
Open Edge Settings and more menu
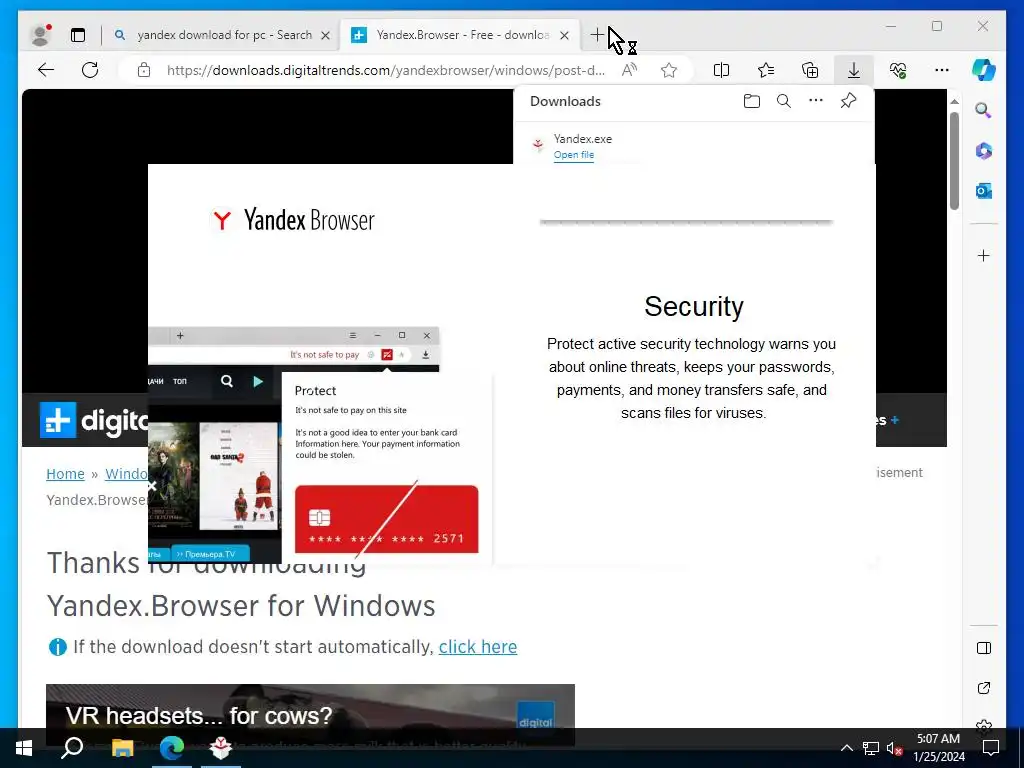tap(942, 70)
